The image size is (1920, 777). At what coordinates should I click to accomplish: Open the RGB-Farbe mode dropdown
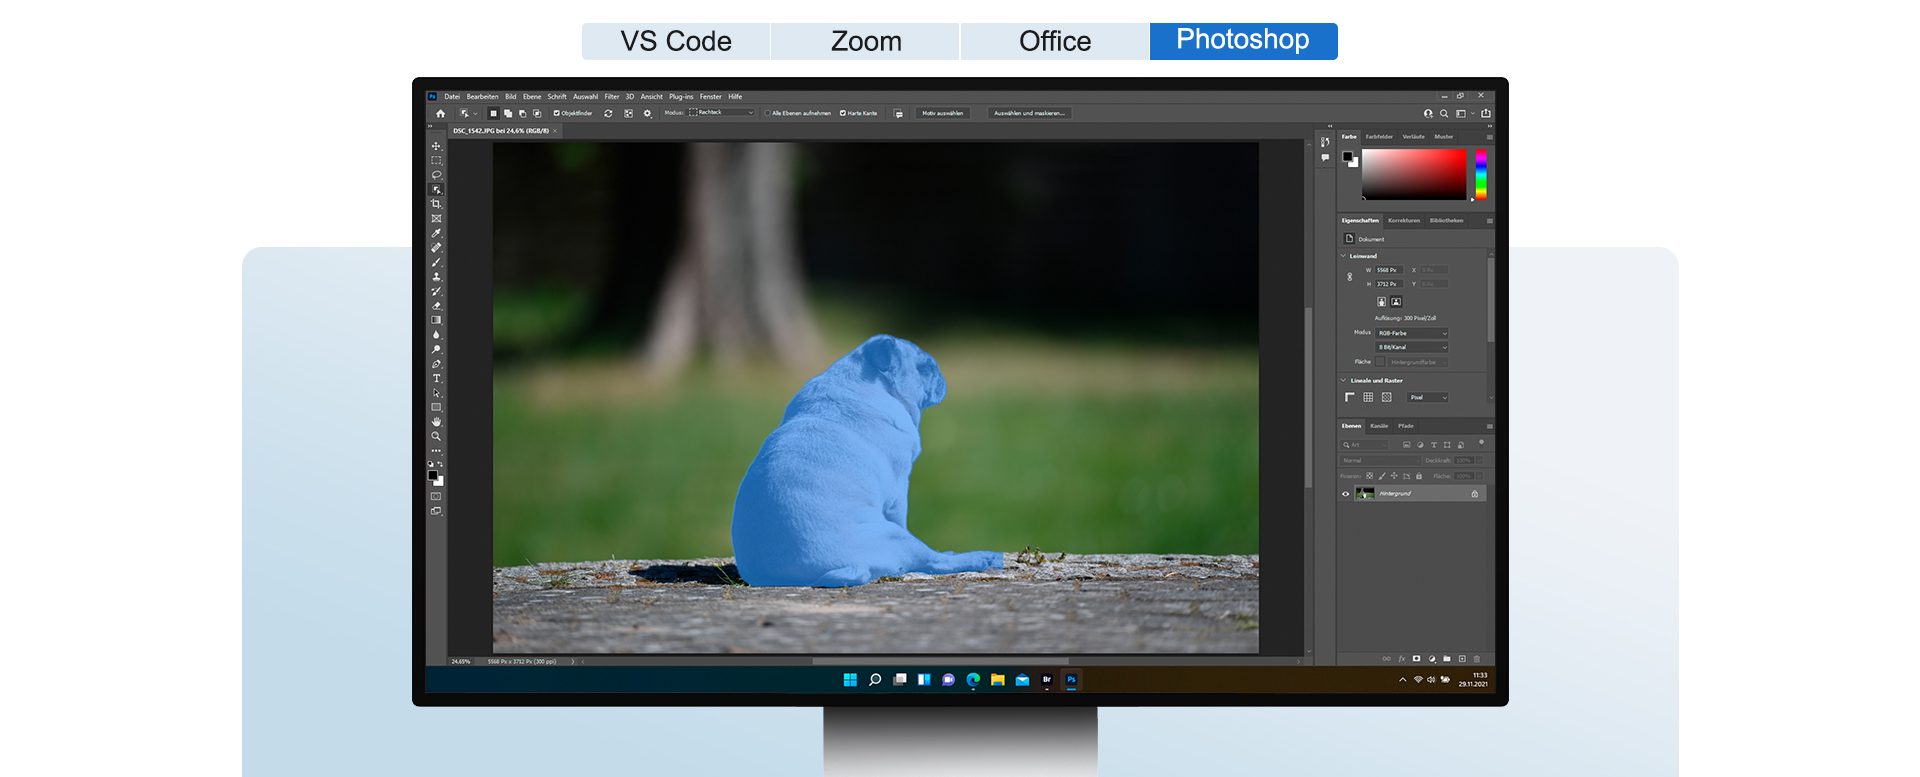1412,333
